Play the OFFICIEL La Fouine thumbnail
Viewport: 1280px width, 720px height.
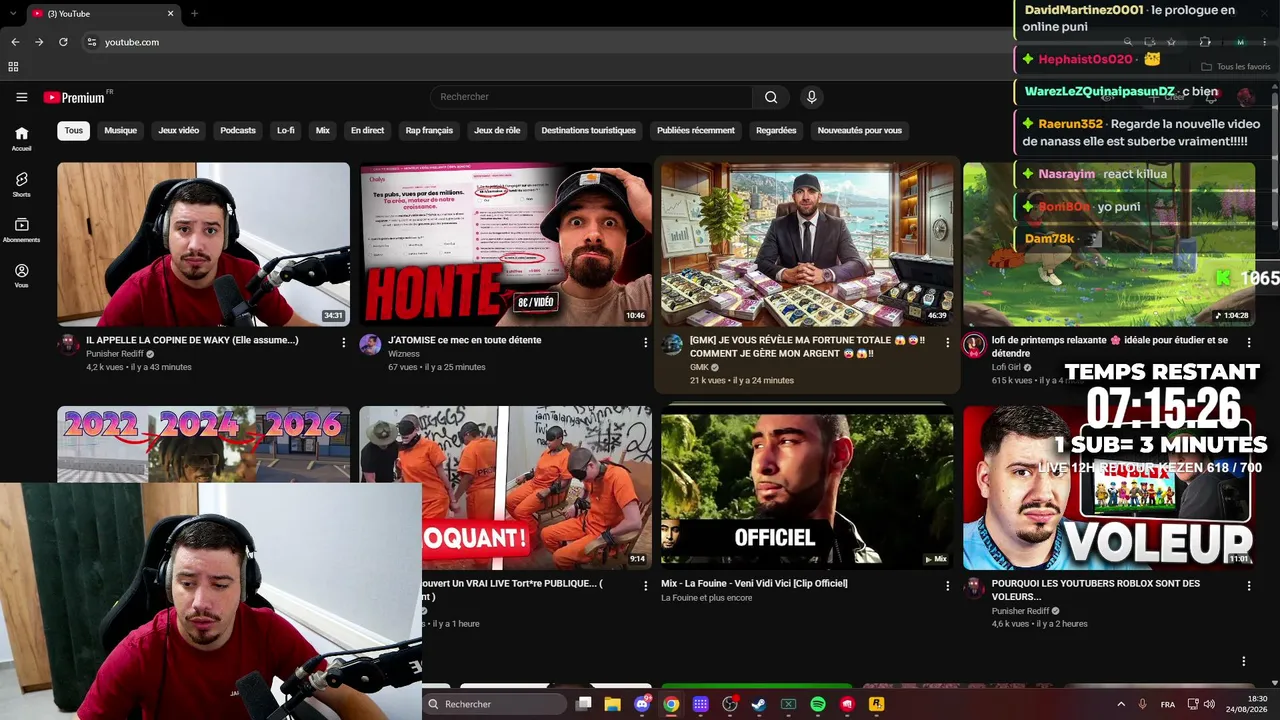tap(807, 488)
